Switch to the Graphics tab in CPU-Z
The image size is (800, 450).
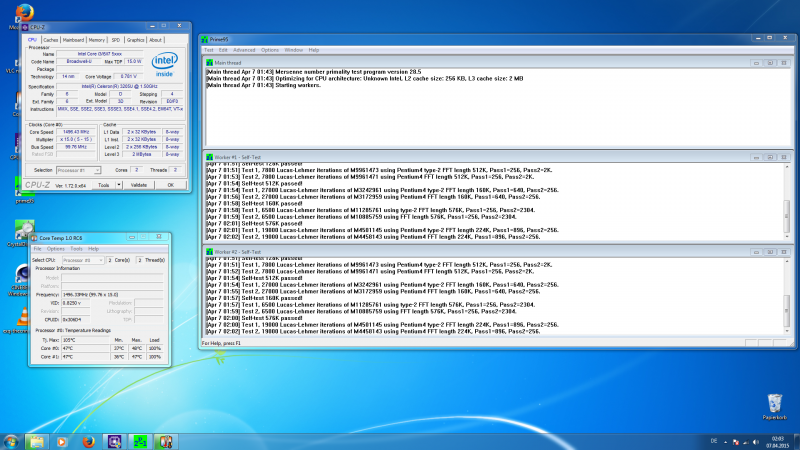pos(135,40)
